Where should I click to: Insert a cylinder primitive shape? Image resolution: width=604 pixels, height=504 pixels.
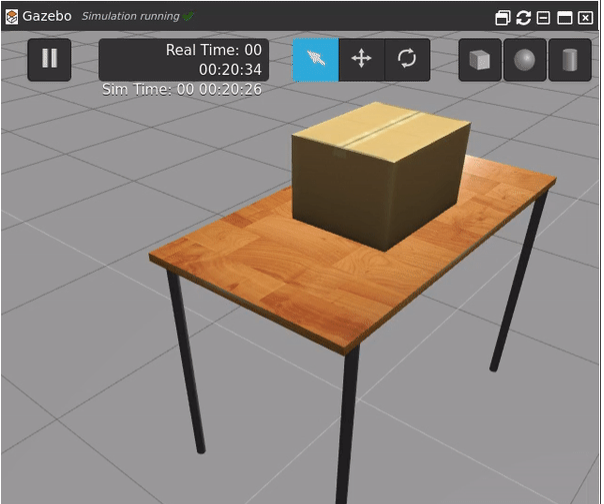[569, 60]
